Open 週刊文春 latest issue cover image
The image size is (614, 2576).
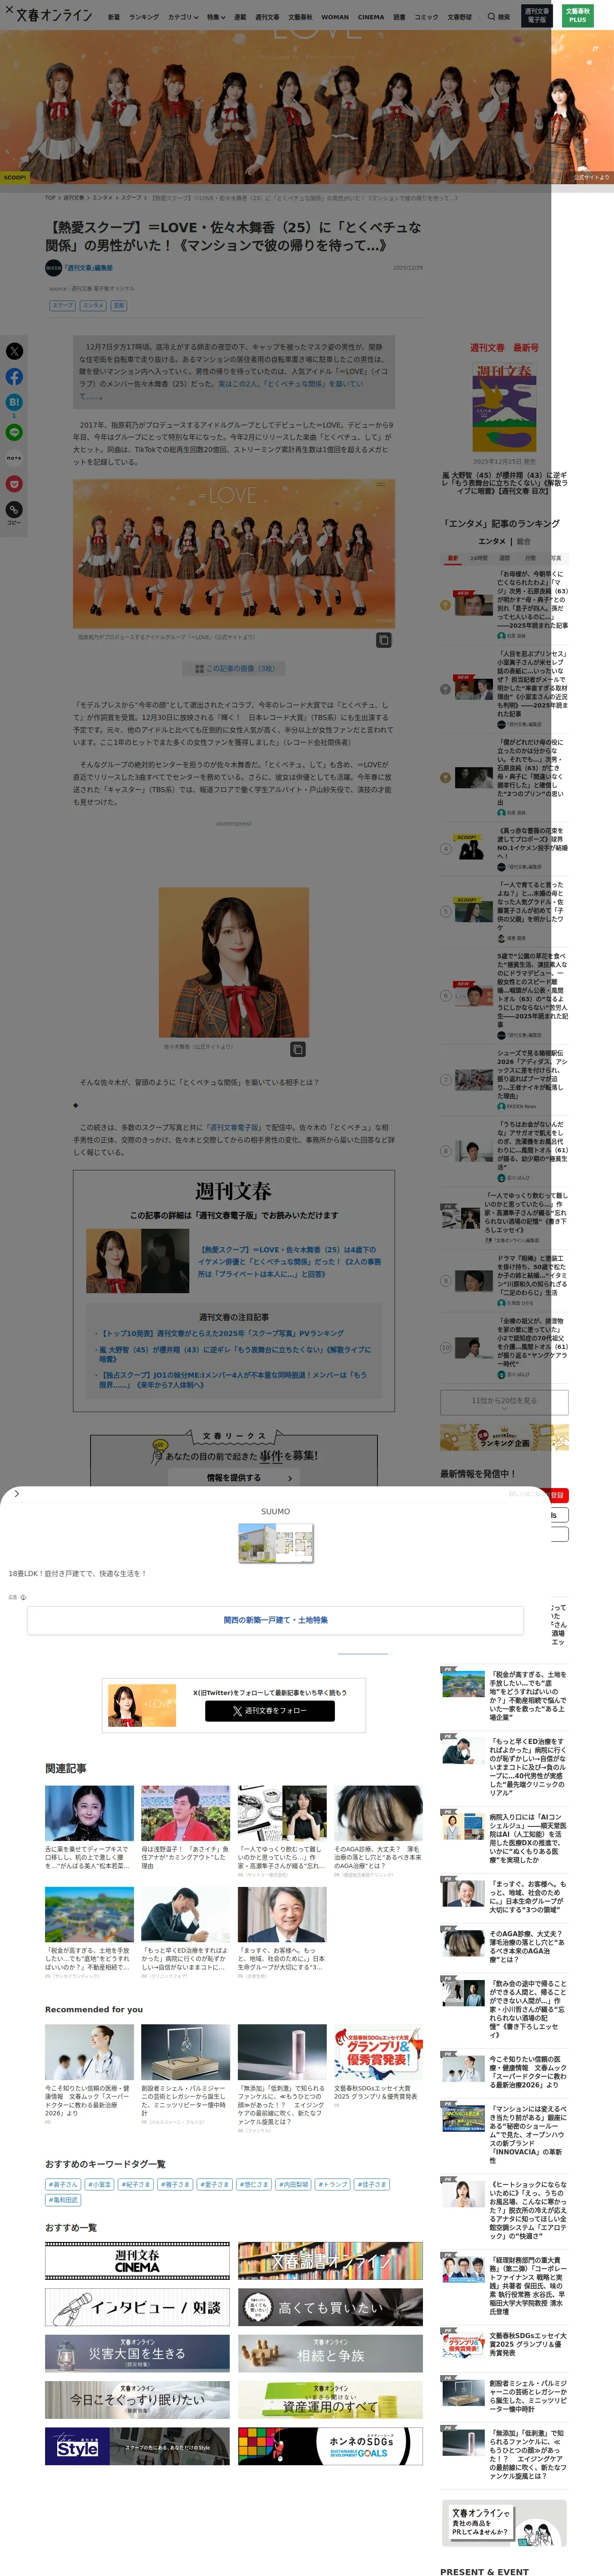click(504, 407)
